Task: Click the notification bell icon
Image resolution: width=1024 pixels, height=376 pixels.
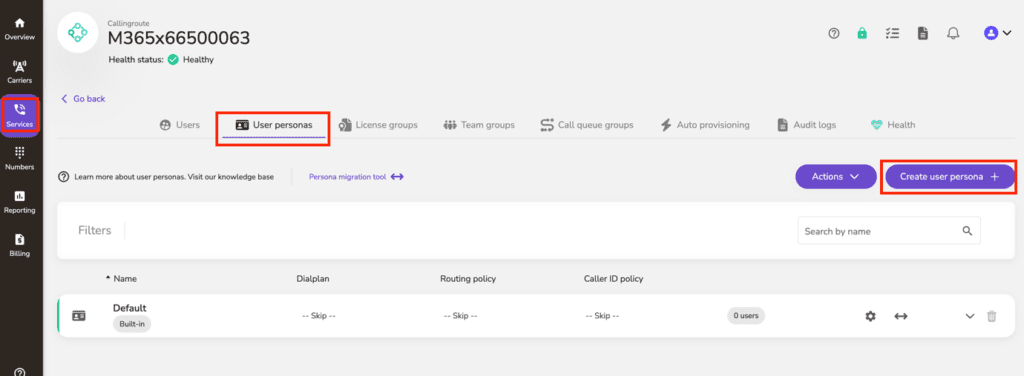Action: coord(953,34)
